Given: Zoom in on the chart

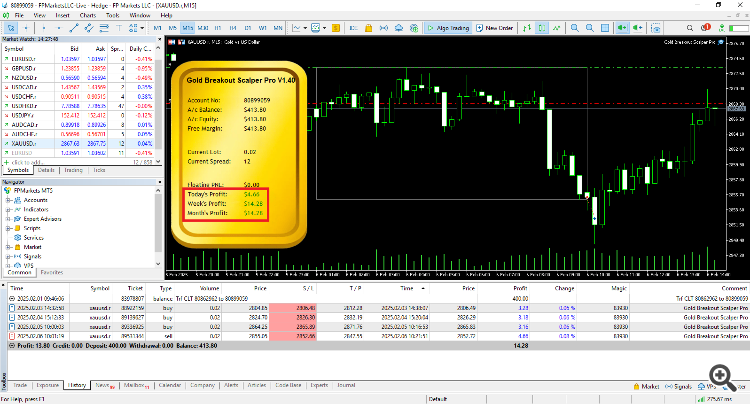Looking at the screenshot, I should point(574,28).
